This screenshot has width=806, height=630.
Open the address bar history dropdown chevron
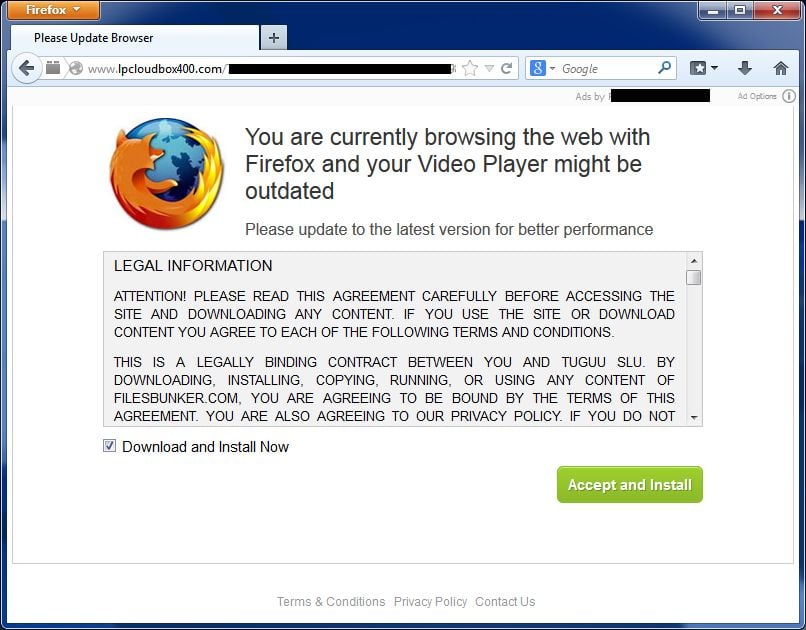coord(489,67)
